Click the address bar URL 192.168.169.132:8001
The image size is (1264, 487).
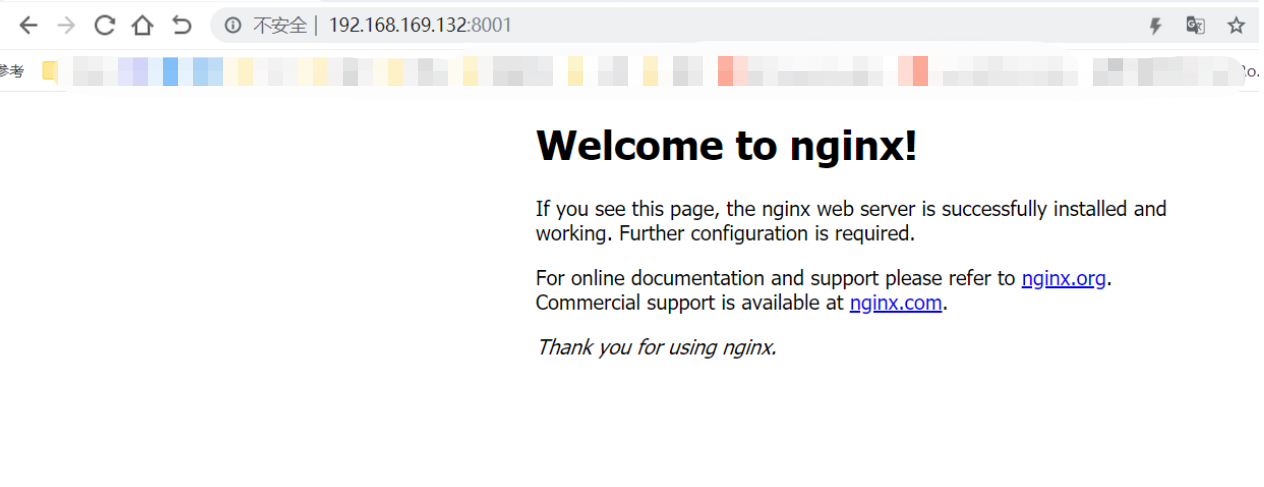point(420,25)
